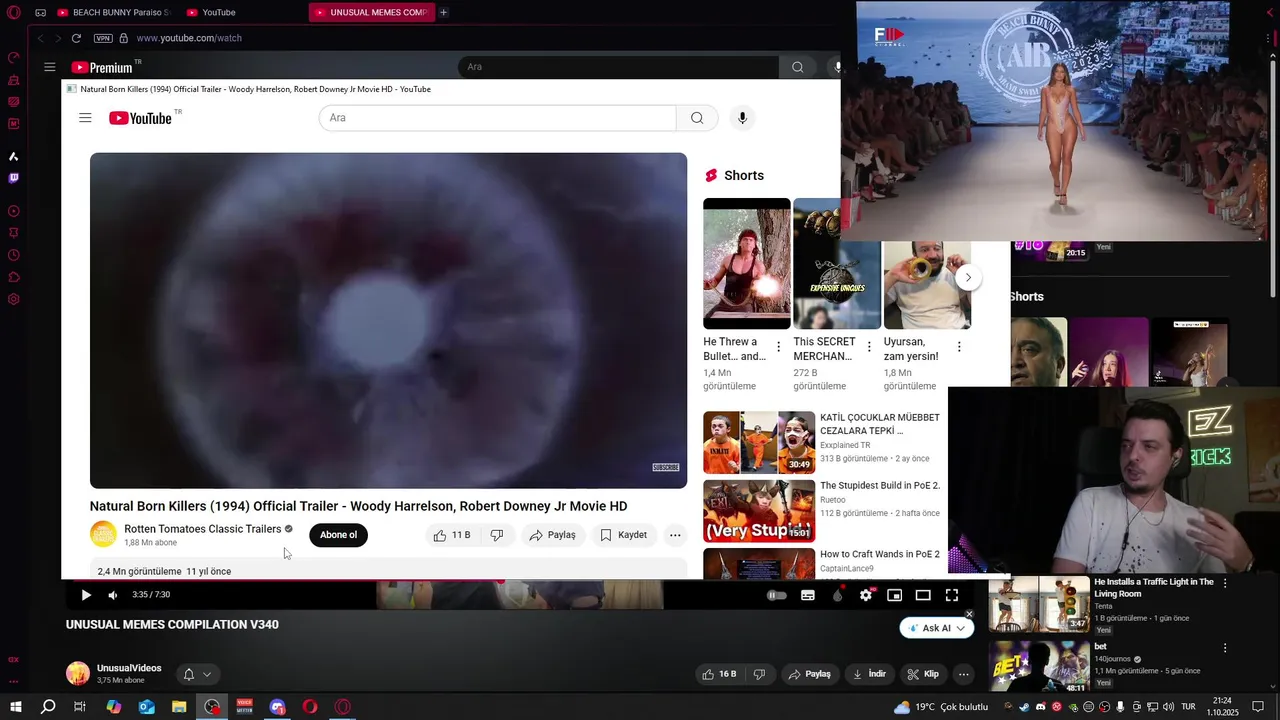Create a clip with the Klip button
Viewport: 1280px width, 720px height.
[922, 674]
